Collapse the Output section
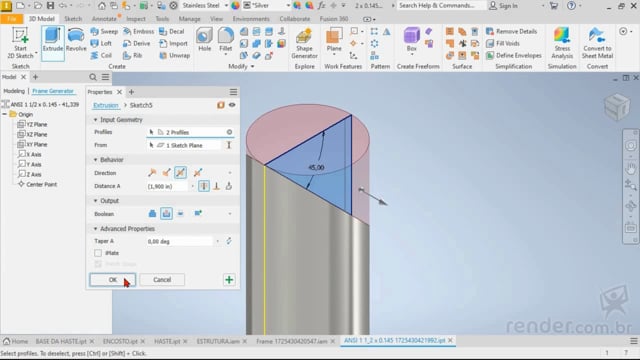 (x=95, y=201)
